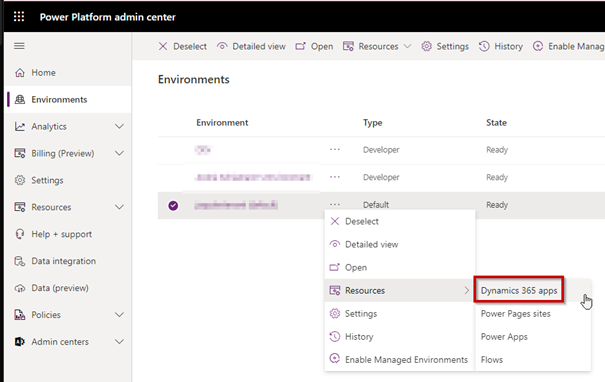
Task: Expand the Analytics section chevron
Action: point(120,126)
